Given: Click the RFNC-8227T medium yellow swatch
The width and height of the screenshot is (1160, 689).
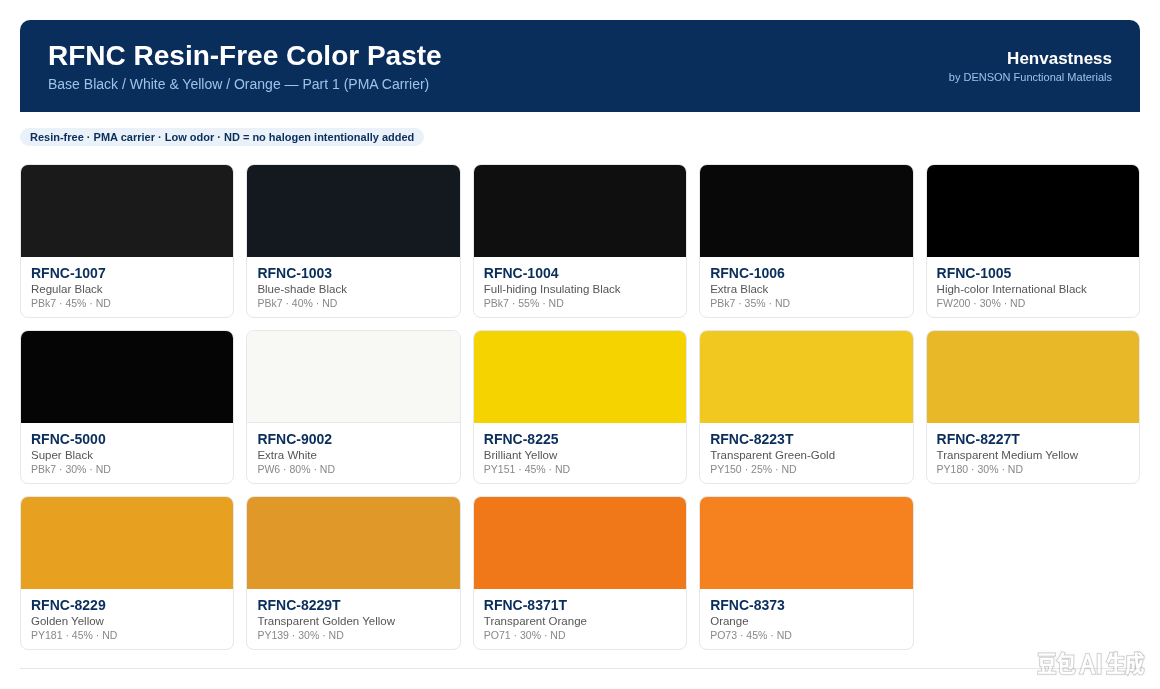Looking at the screenshot, I should pos(1032,377).
